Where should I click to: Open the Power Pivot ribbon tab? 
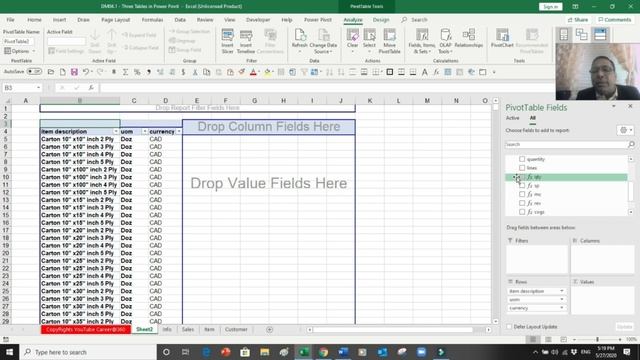pos(318,20)
